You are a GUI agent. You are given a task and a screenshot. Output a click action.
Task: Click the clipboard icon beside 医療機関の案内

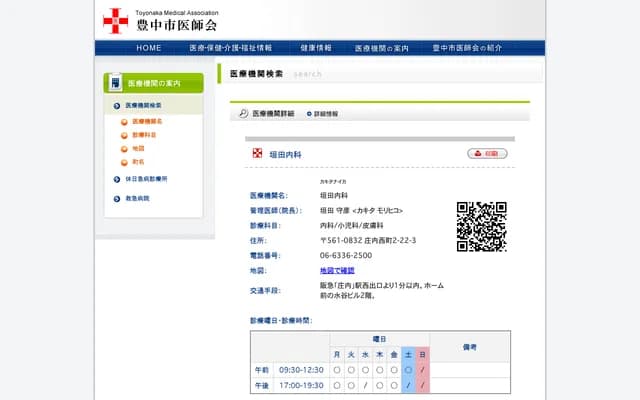[116, 83]
